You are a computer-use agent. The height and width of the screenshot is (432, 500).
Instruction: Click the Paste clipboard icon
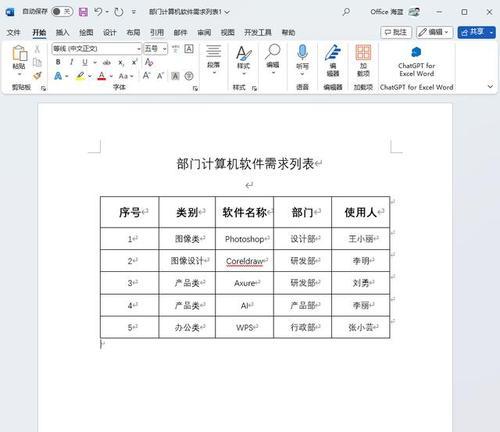tap(19, 53)
